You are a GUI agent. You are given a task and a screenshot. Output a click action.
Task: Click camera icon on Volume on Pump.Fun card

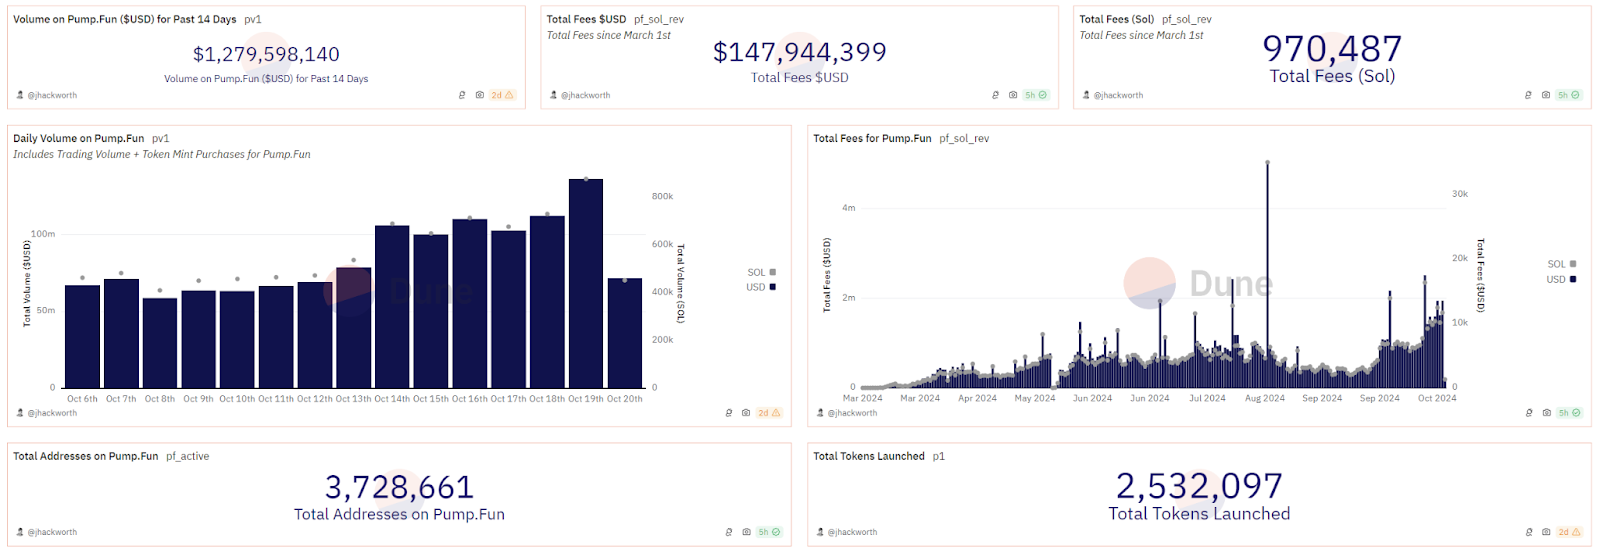click(x=480, y=95)
